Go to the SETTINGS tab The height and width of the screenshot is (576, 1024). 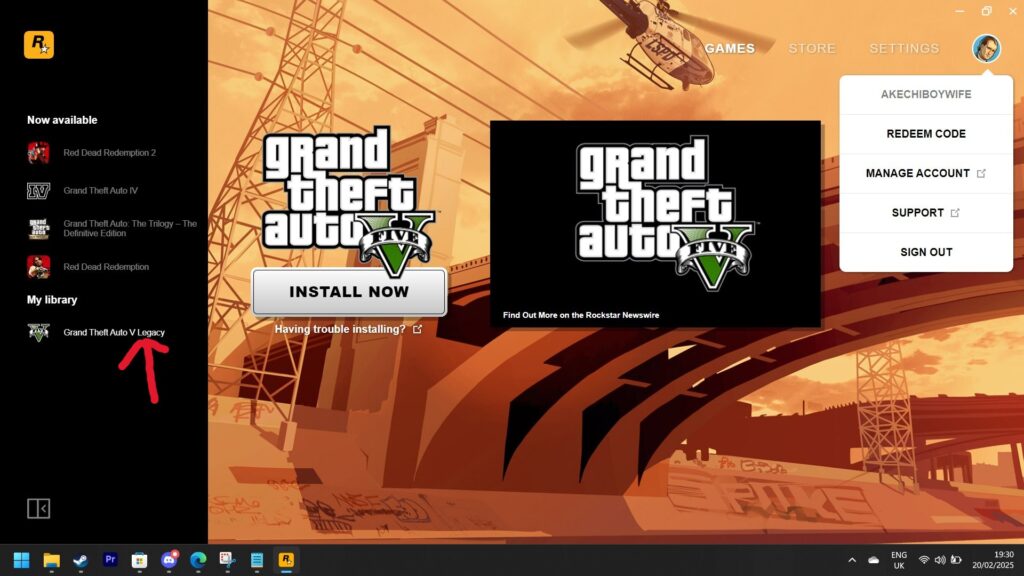point(903,48)
